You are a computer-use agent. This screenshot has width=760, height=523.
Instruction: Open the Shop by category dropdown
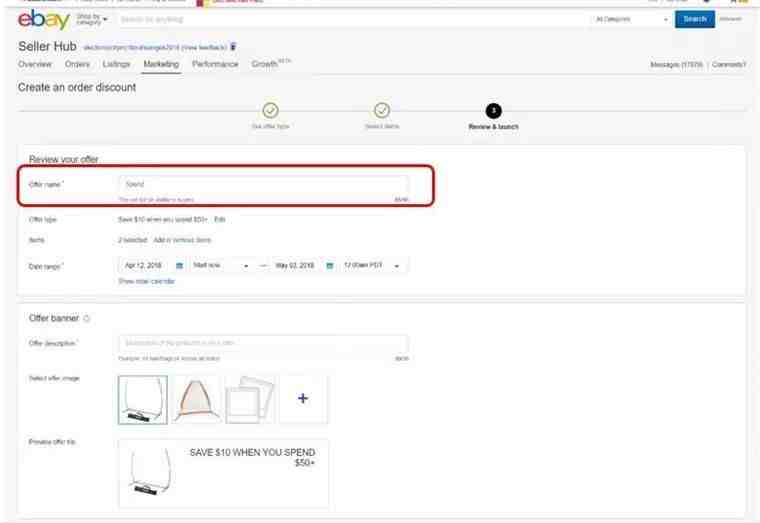coord(92,19)
